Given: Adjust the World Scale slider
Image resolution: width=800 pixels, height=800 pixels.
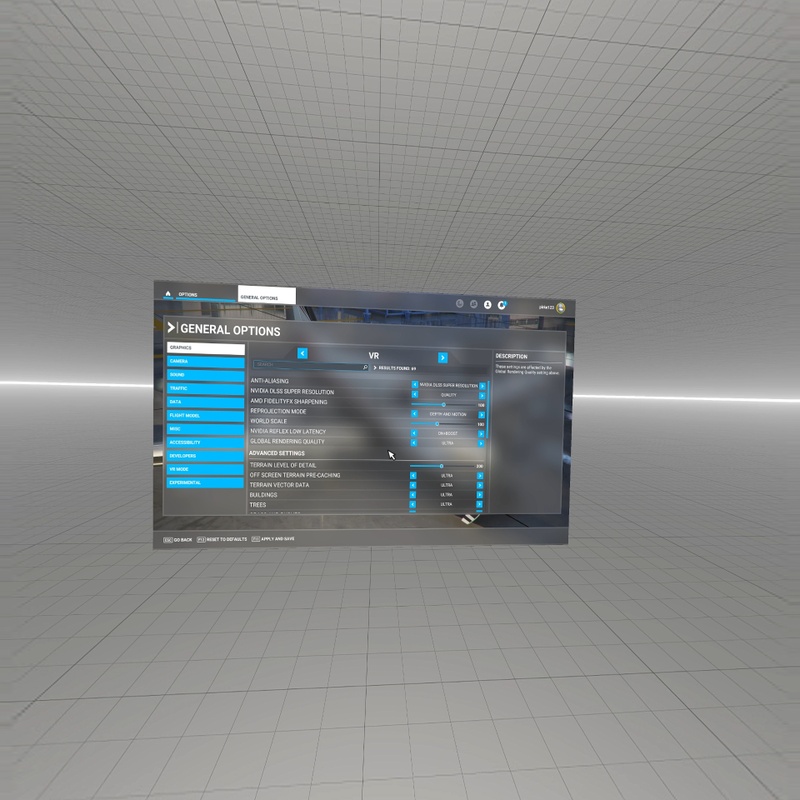Looking at the screenshot, I should (x=443, y=423).
